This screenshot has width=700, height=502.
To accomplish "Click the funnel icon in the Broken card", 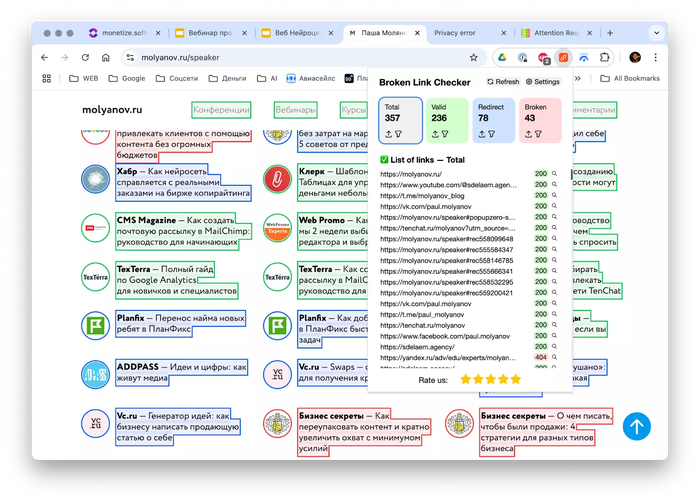I will [x=538, y=134].
